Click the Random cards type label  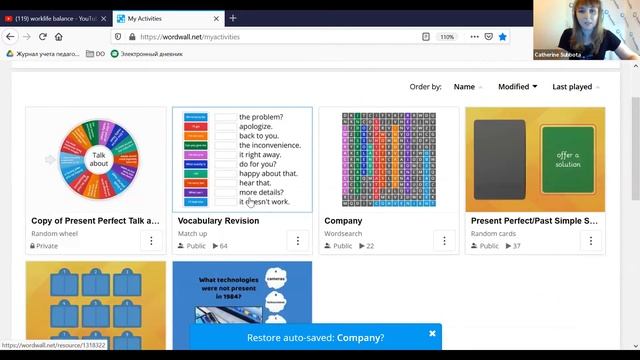pos(493,233)
